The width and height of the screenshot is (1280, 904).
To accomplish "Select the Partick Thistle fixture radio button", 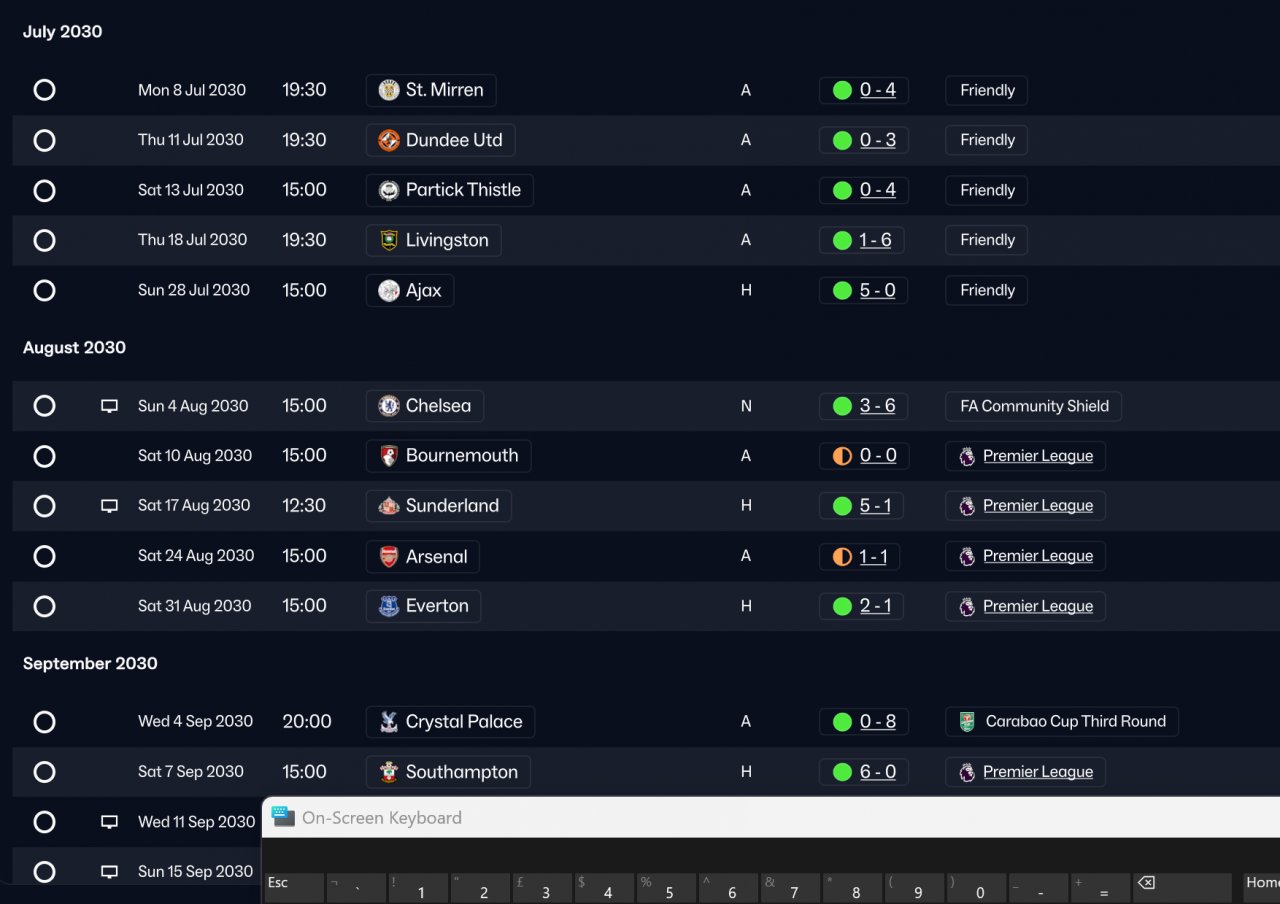I will [x=44, y=190].
